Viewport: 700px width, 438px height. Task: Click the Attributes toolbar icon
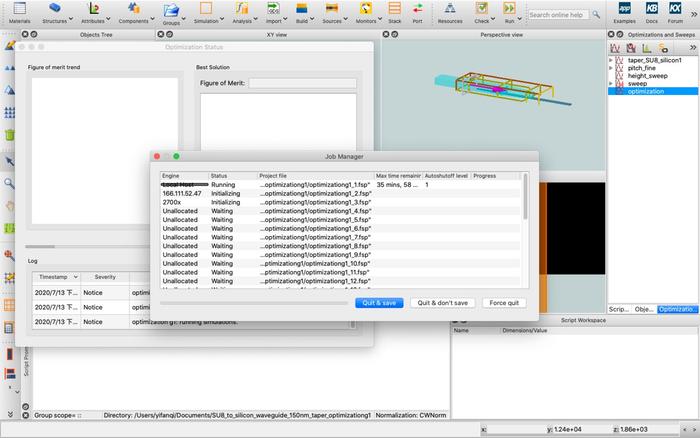click(x=93, y=8)
